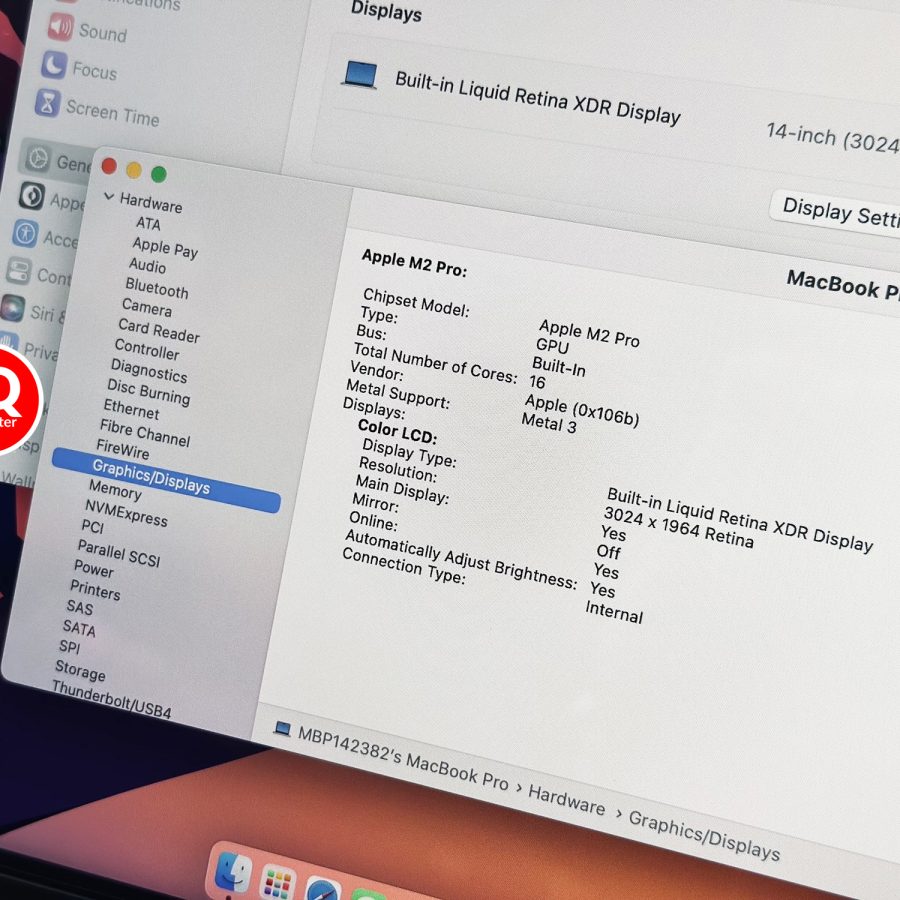Select Controller in the Hardware list
900x900 pixels.
pyautogui.click(x=146, y=348)
